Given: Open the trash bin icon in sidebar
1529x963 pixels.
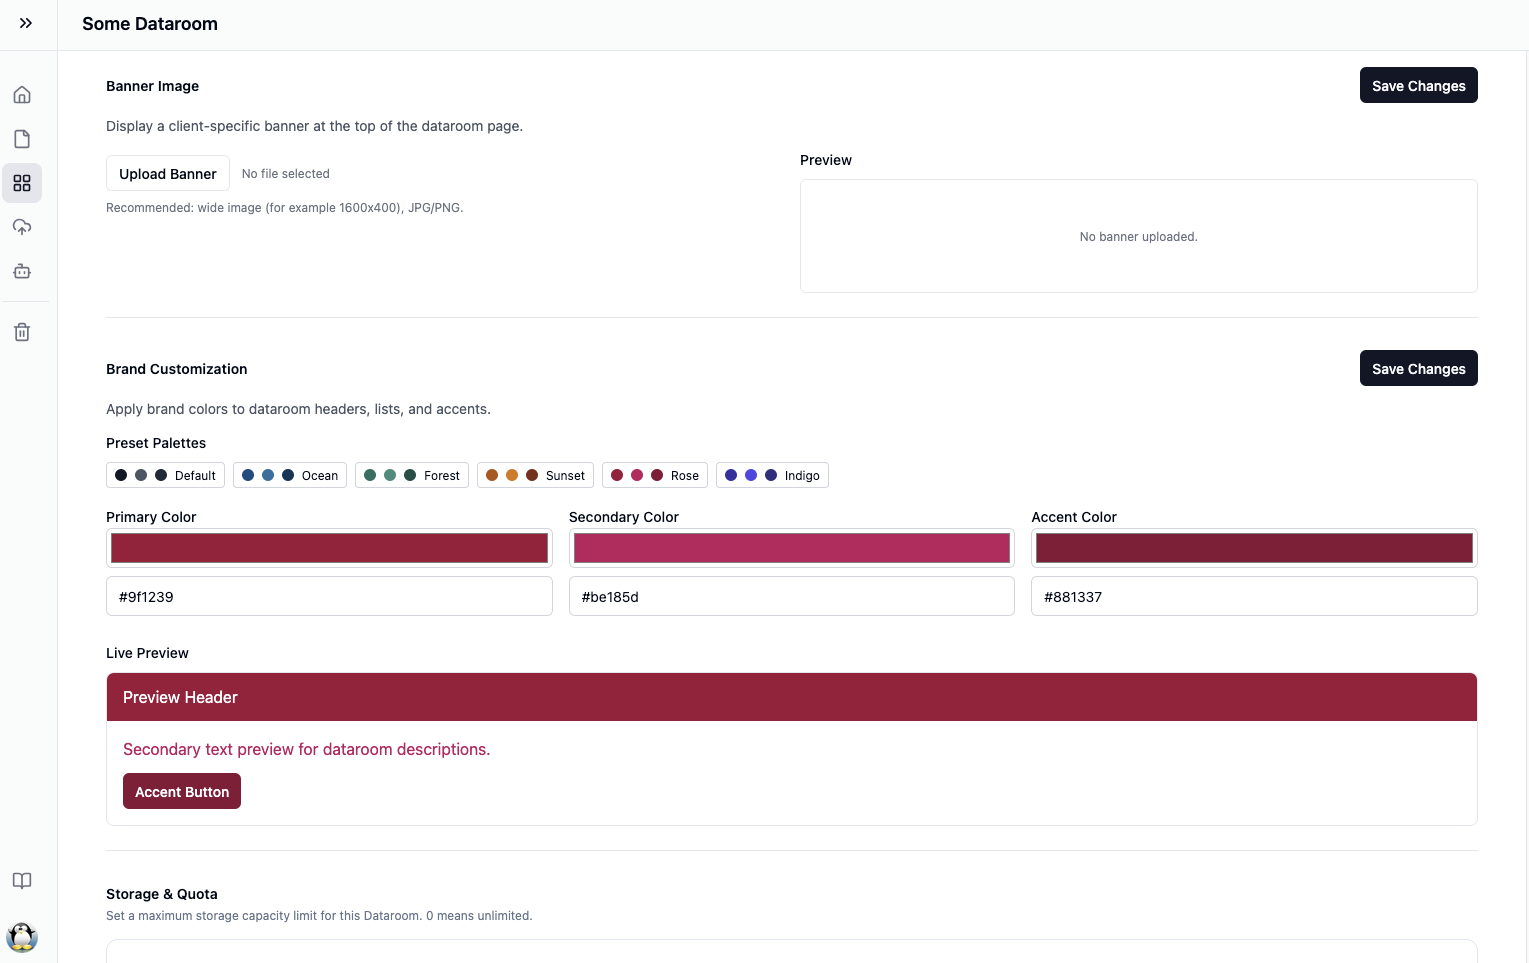Looking at the screenshot, I should click(x=22, y=332).
